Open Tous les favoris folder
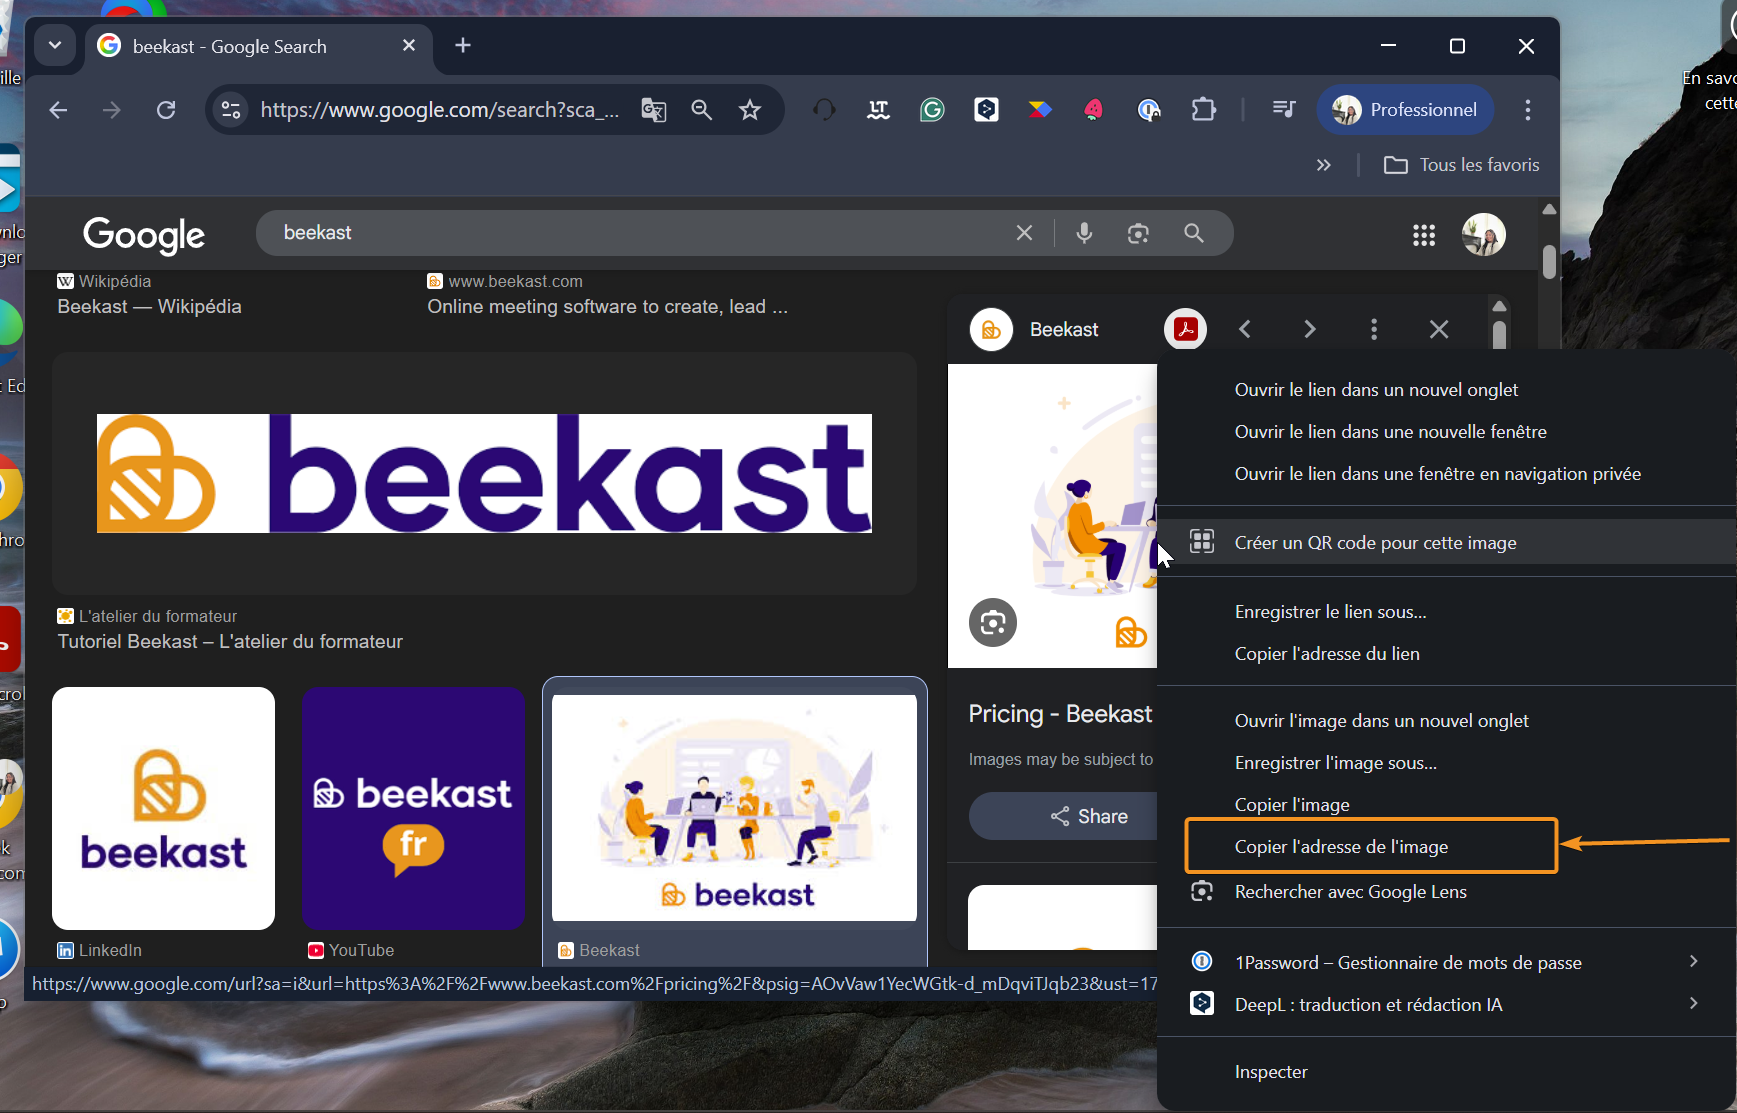Screen dimensions: 1737x1113 [x=1462, y=165]
